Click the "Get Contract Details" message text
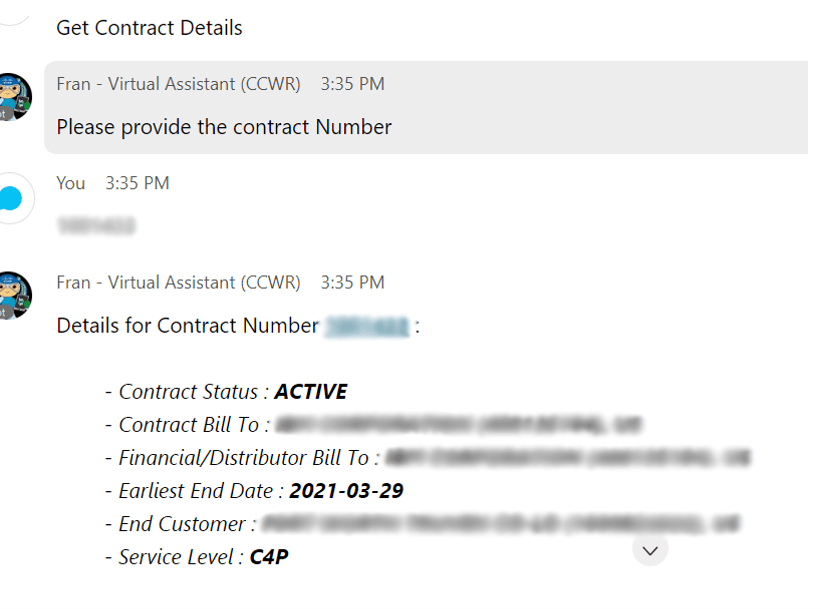 tap(149, 28)
